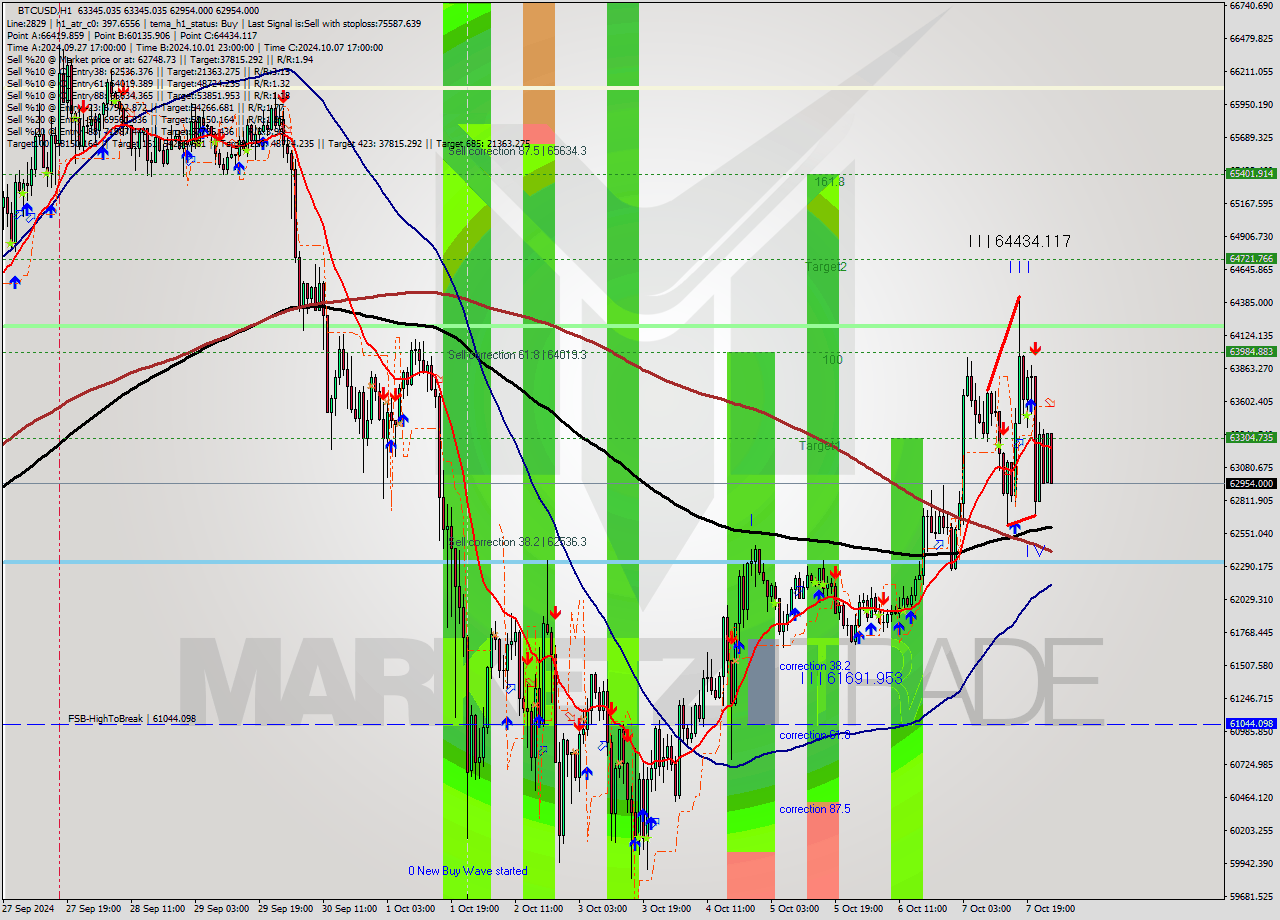This screenshot has width=1280, height=920.
Task: Click the 65401.914 green price tag
Action: coord(1251,173)
